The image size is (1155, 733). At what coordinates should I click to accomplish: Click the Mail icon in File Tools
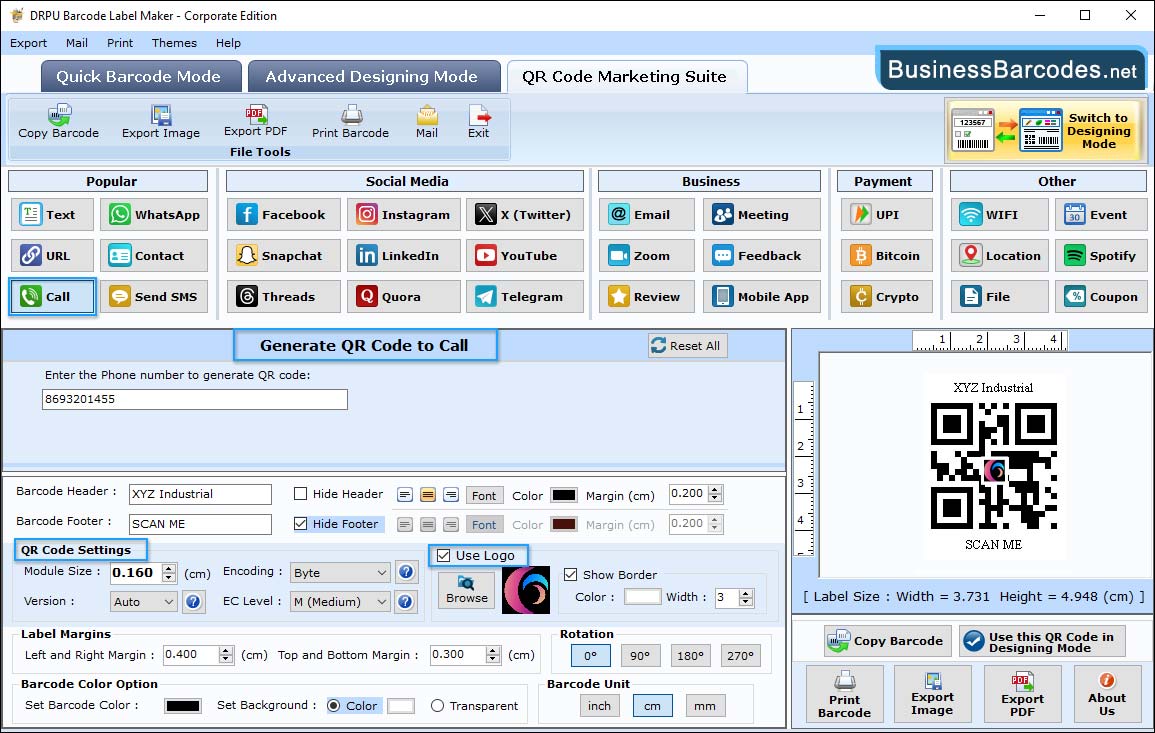tap(426, 122)
